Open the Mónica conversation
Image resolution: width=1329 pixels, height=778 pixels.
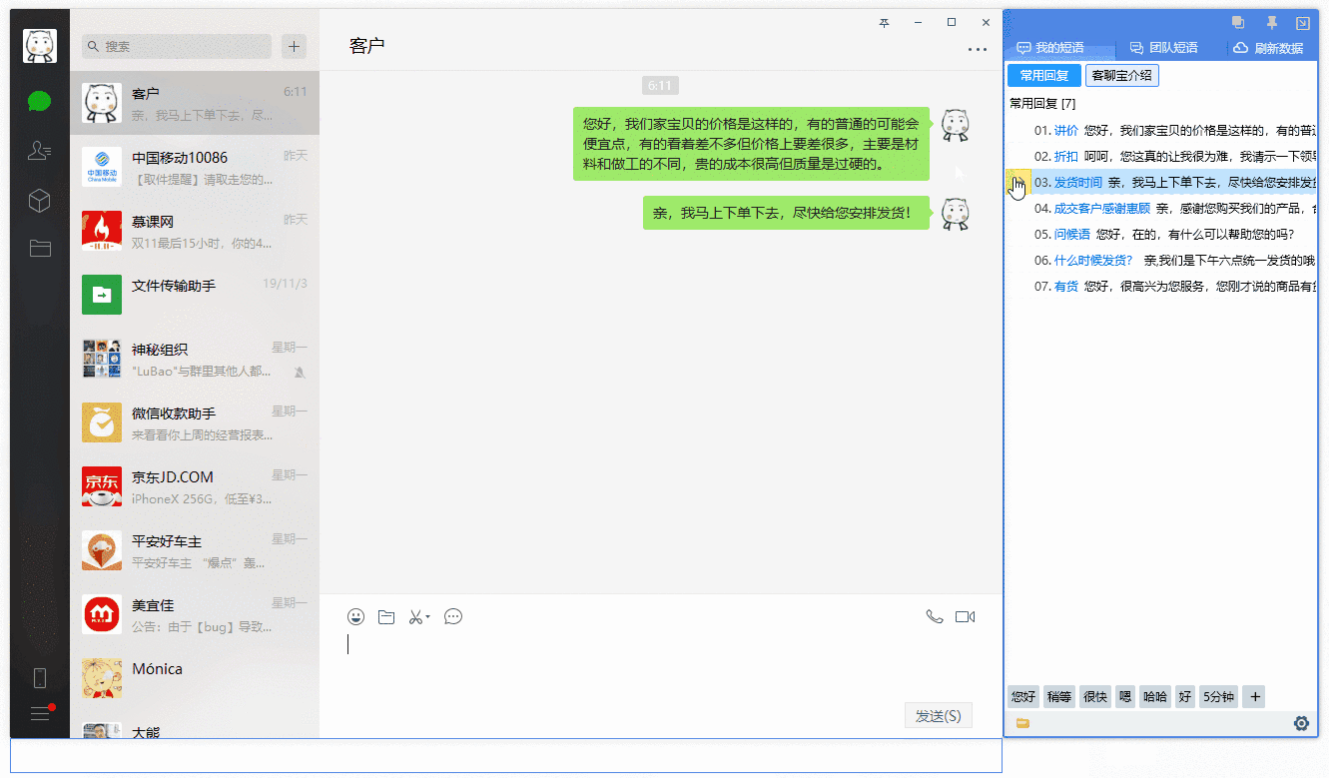[195, 679]
